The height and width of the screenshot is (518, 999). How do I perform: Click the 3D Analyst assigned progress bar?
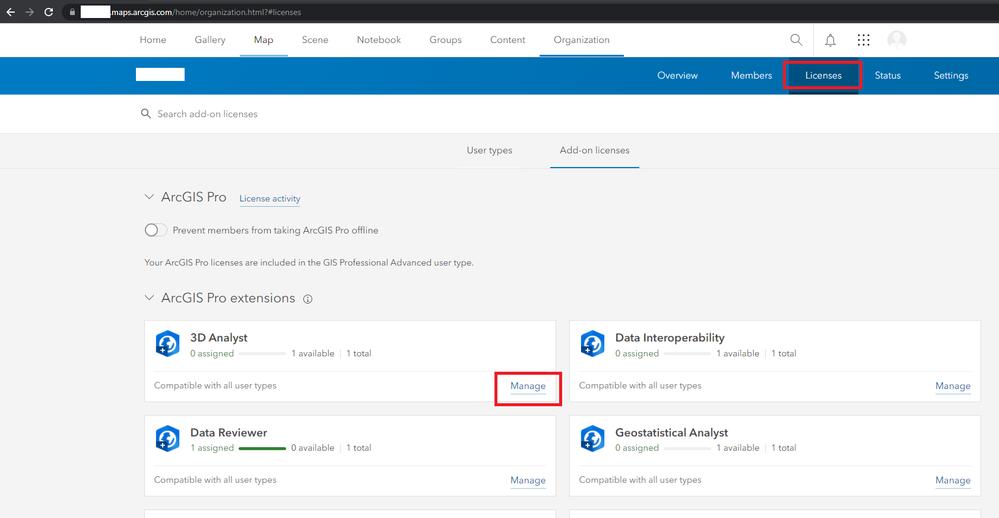point(262,354)
